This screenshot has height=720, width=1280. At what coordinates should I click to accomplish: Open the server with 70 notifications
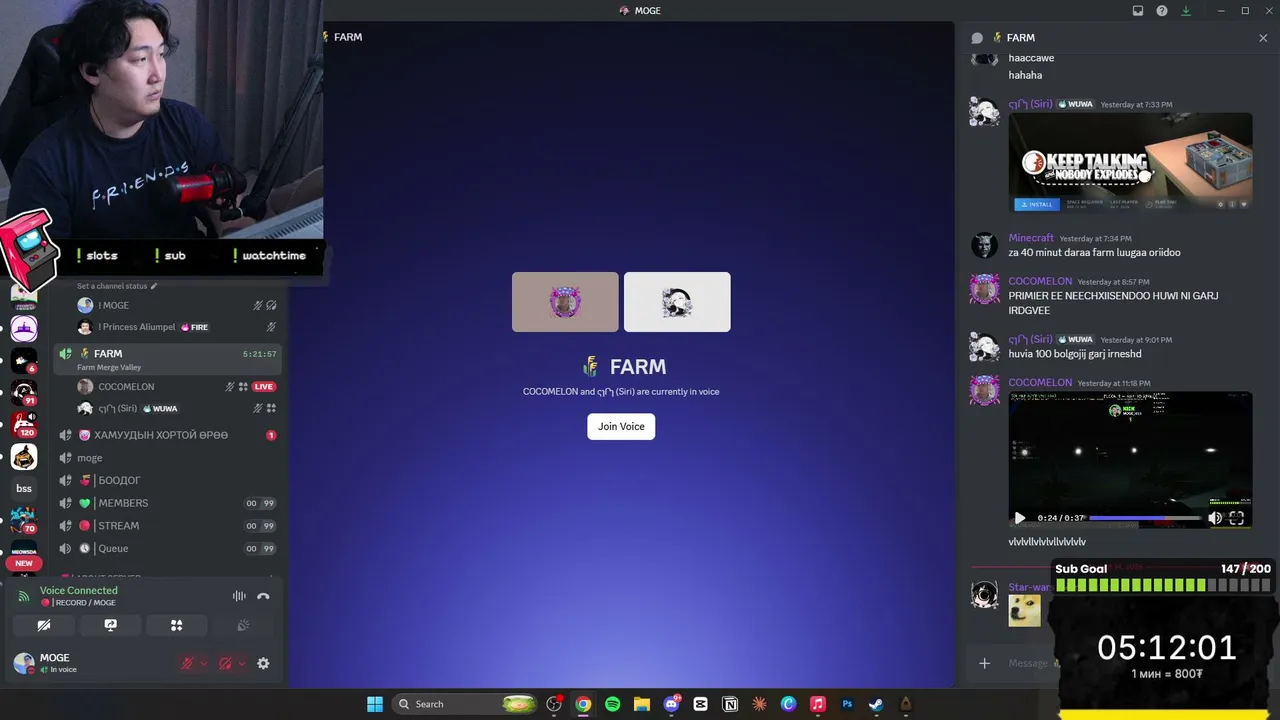point(24,521)
